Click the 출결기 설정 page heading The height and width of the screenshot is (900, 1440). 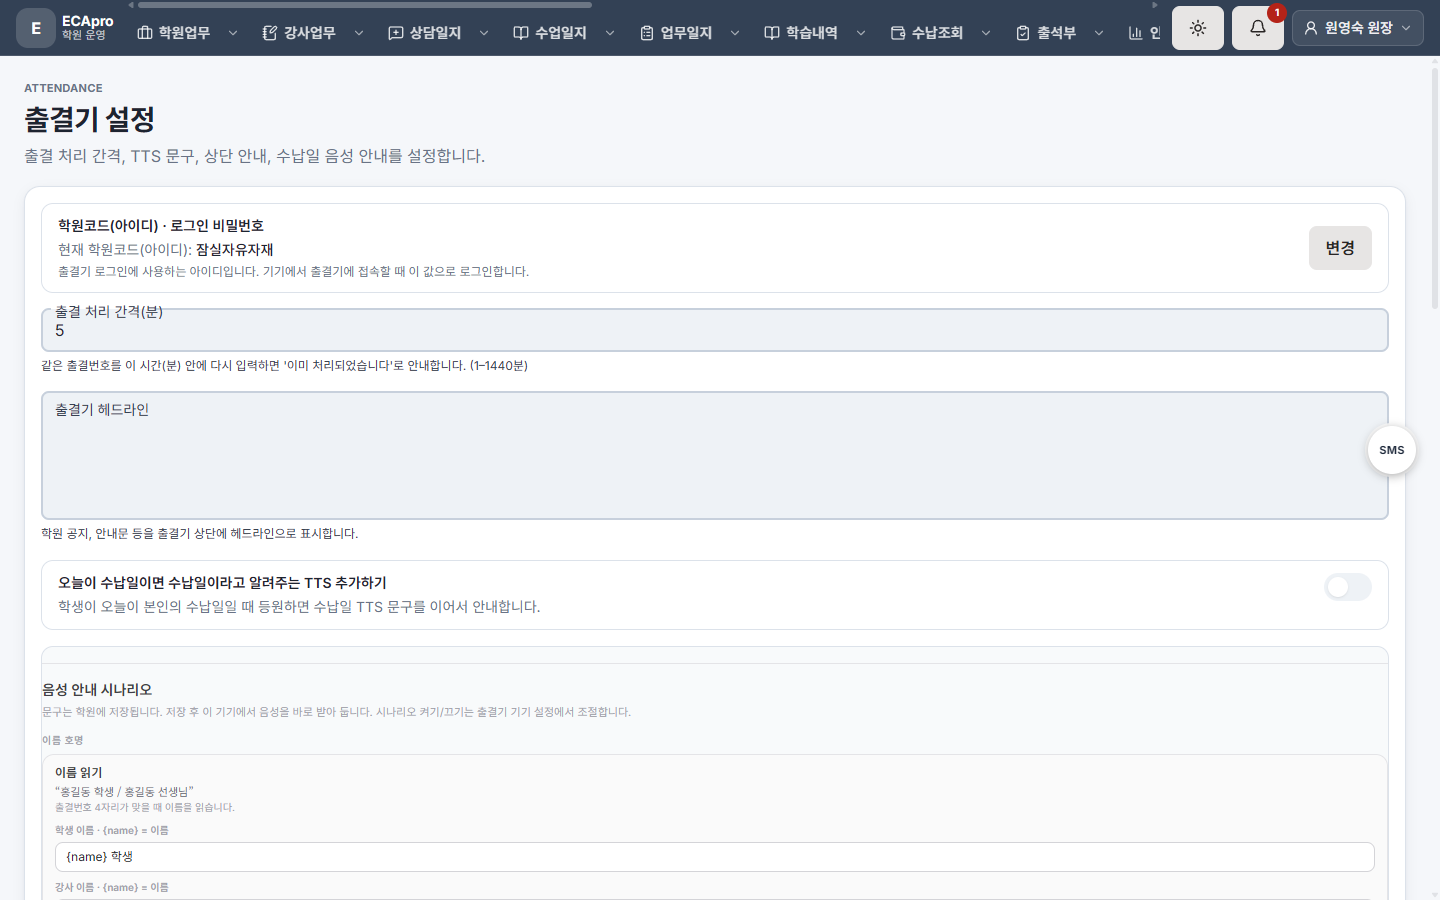(x=90, y=120)
